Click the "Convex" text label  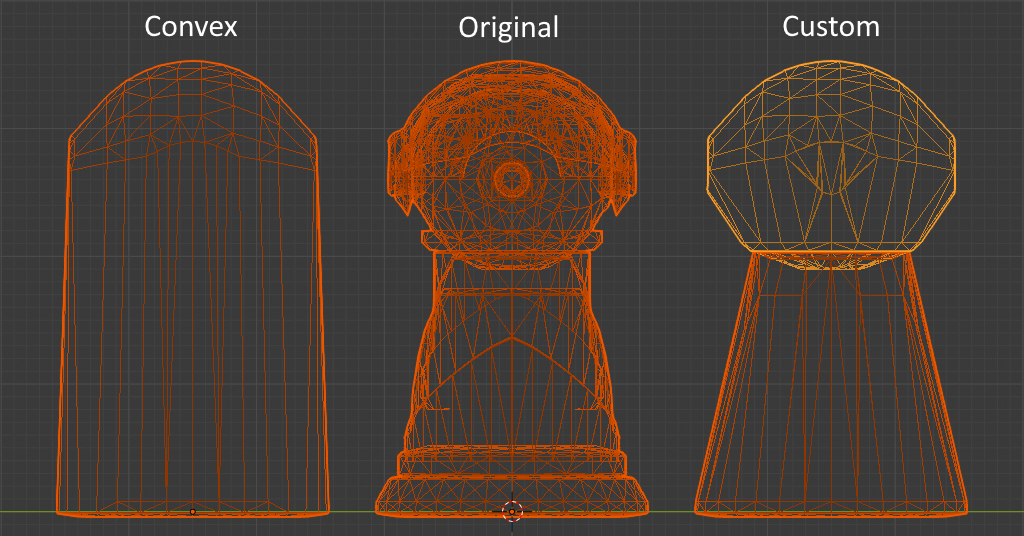pos(191,26)
